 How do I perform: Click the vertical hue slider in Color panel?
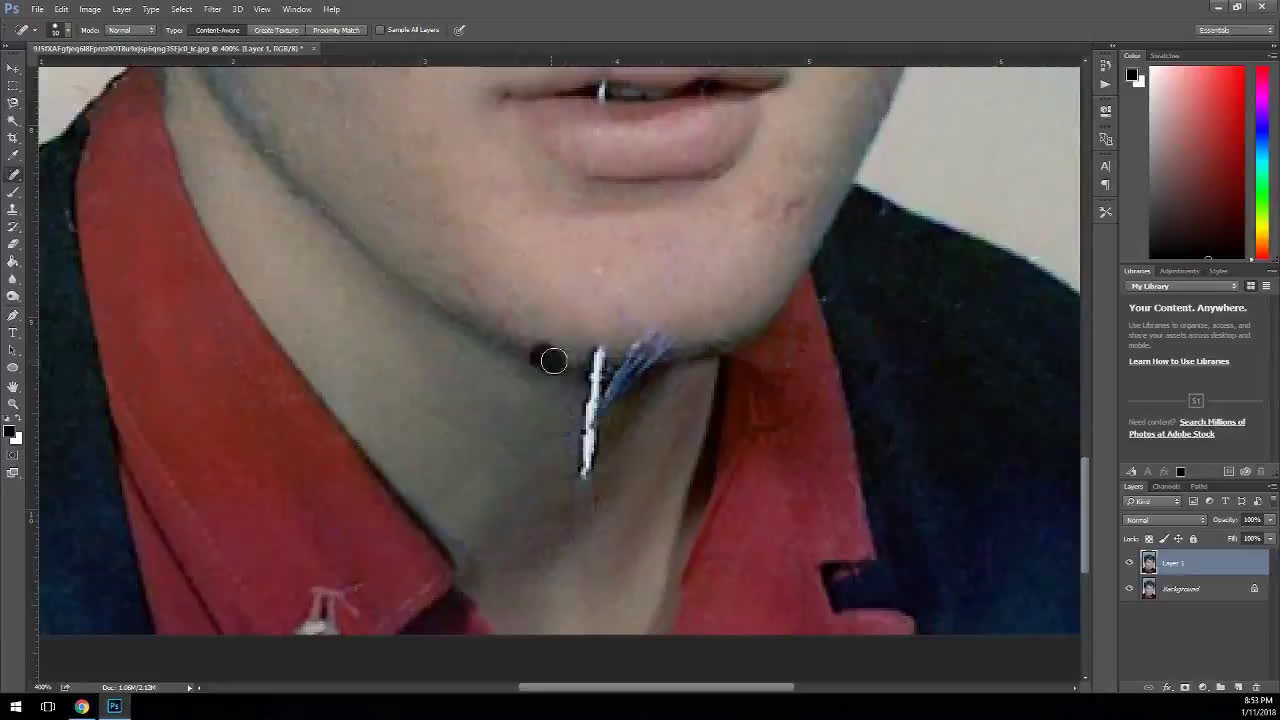pyautogui.click(x=1261, y=160)
